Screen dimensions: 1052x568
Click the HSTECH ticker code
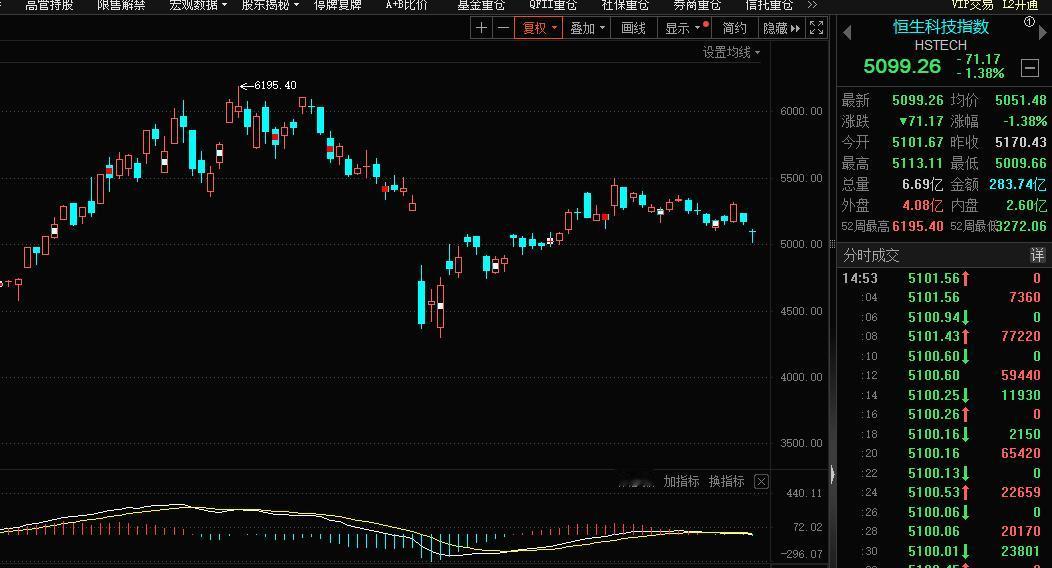point(941,45)
